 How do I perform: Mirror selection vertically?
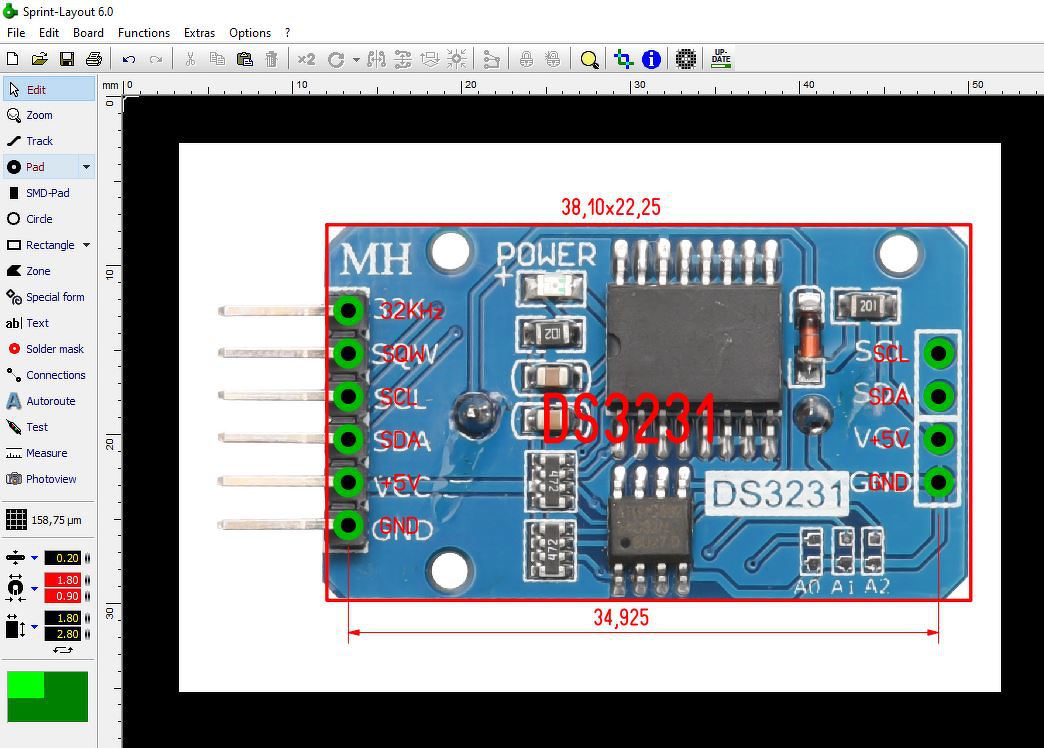(x=403, y=59)
